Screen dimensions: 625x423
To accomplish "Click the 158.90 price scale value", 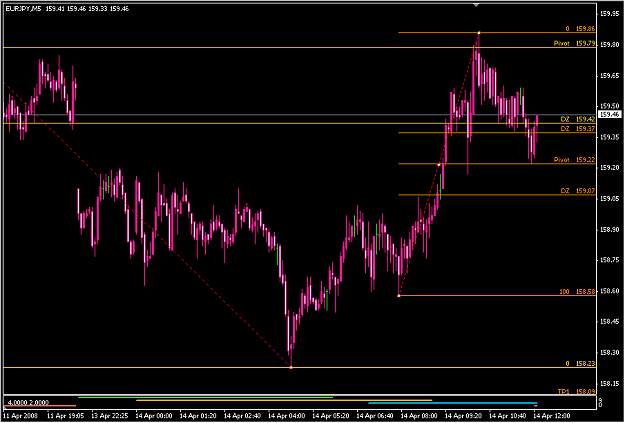I will click(x=609, y=230).
